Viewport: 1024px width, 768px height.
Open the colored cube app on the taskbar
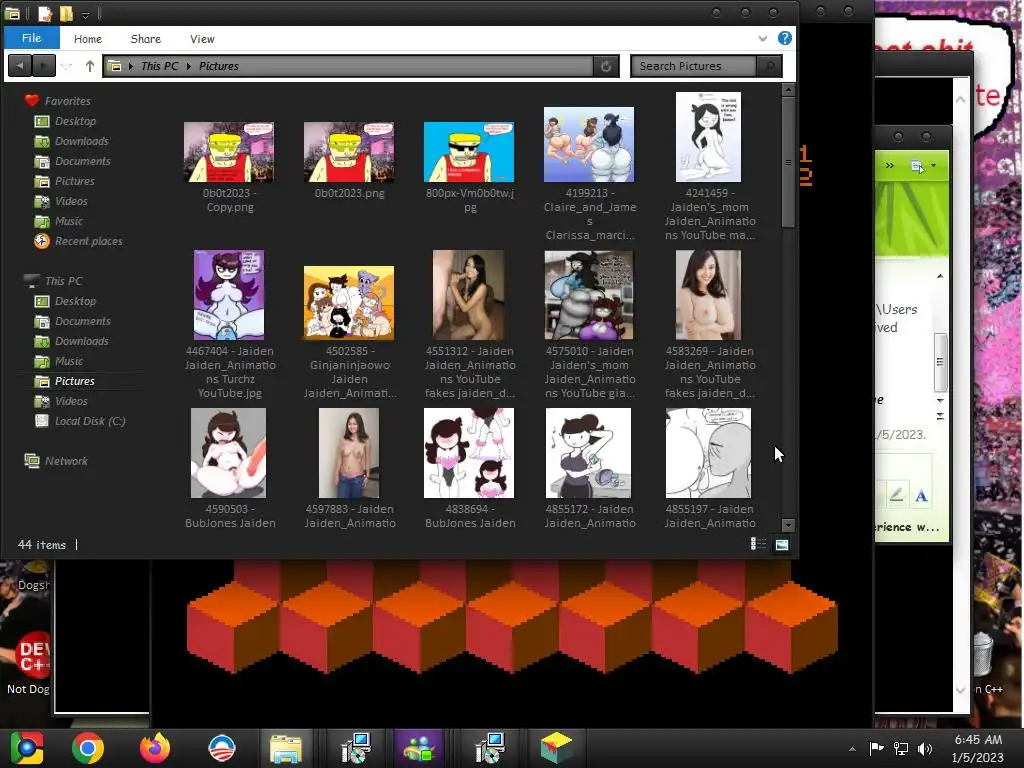pos(556,748)
